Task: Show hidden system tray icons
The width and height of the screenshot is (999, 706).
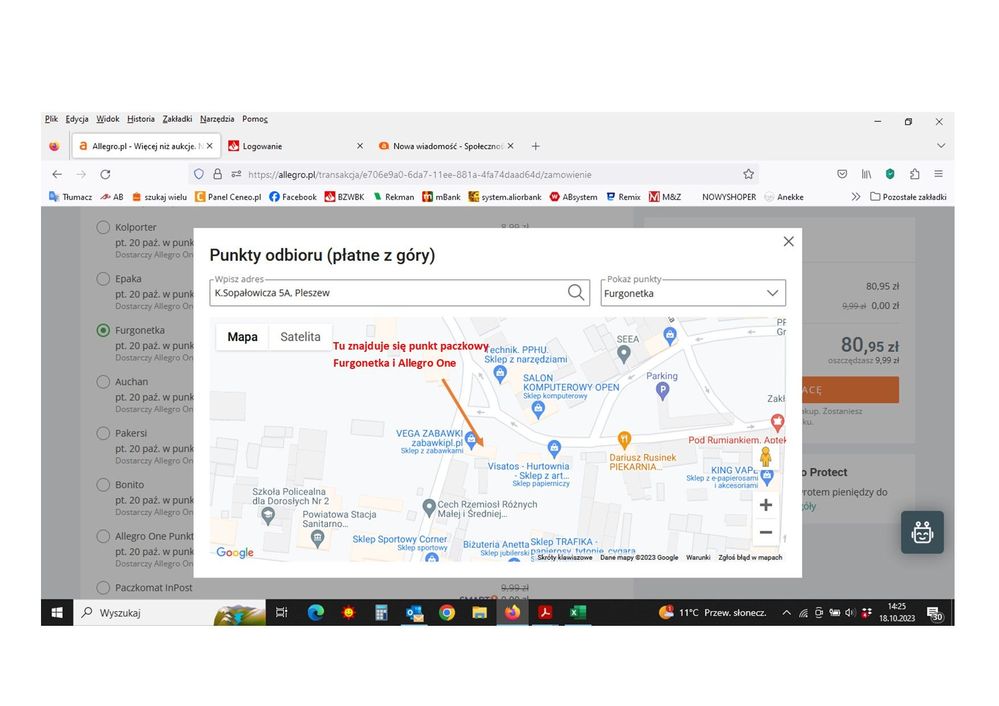Action: (x=786, y=612)
